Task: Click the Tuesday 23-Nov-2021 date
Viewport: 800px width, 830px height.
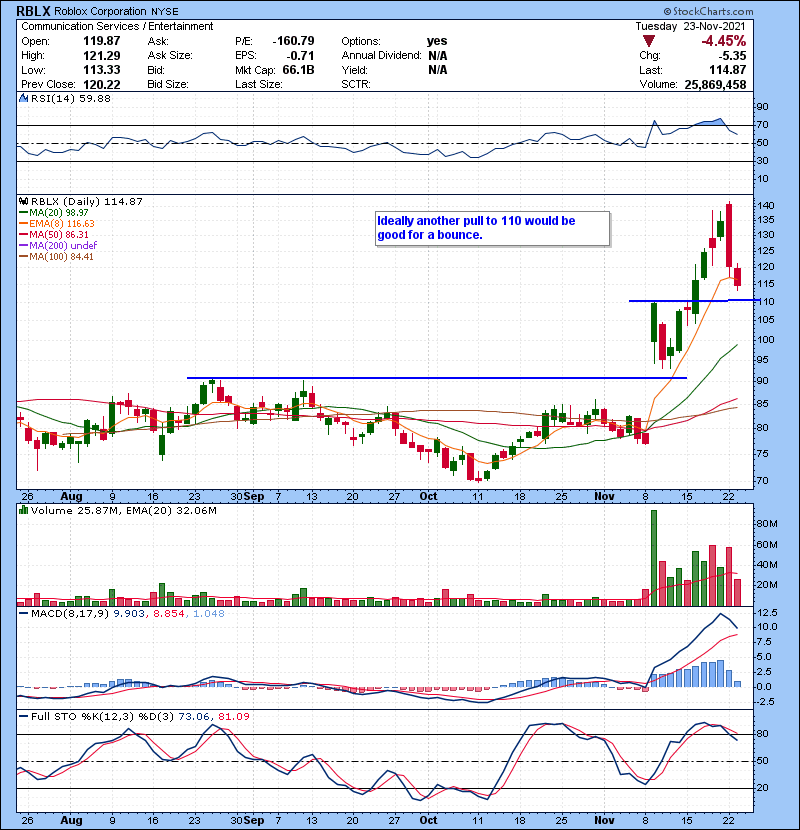Action: [x=690, y=26]
